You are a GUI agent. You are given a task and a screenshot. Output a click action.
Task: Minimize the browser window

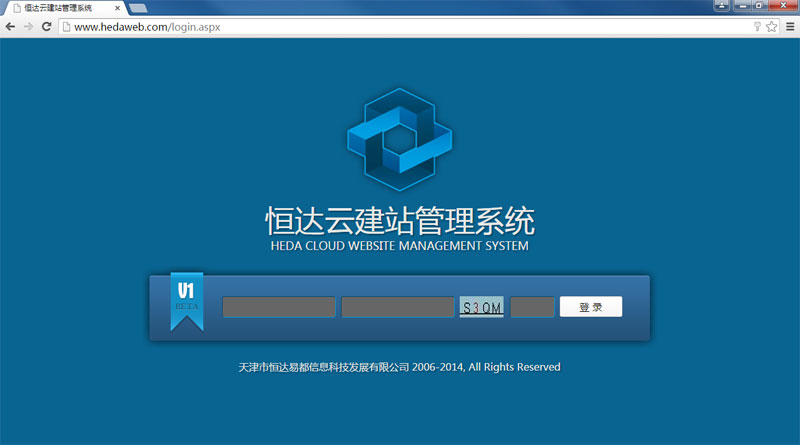(743, 6)
